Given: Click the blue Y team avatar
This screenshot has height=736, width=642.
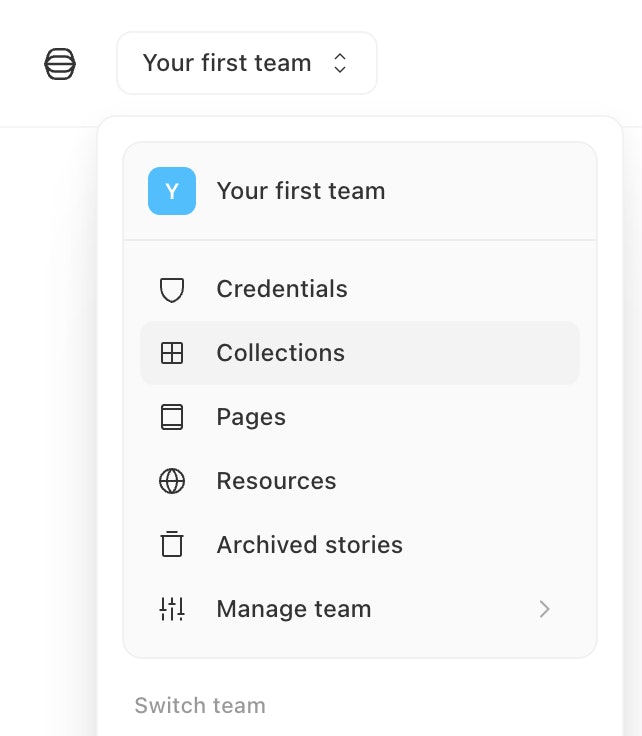Looking at the screenshot, I should [x=172, y=191].
